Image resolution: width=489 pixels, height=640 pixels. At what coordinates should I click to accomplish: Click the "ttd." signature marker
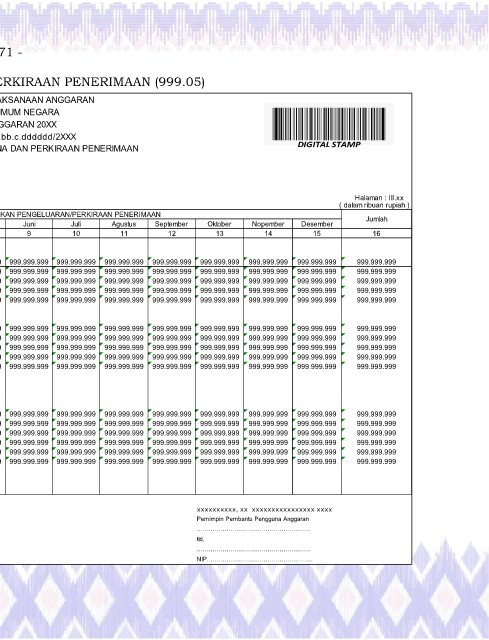click(200, 539)
